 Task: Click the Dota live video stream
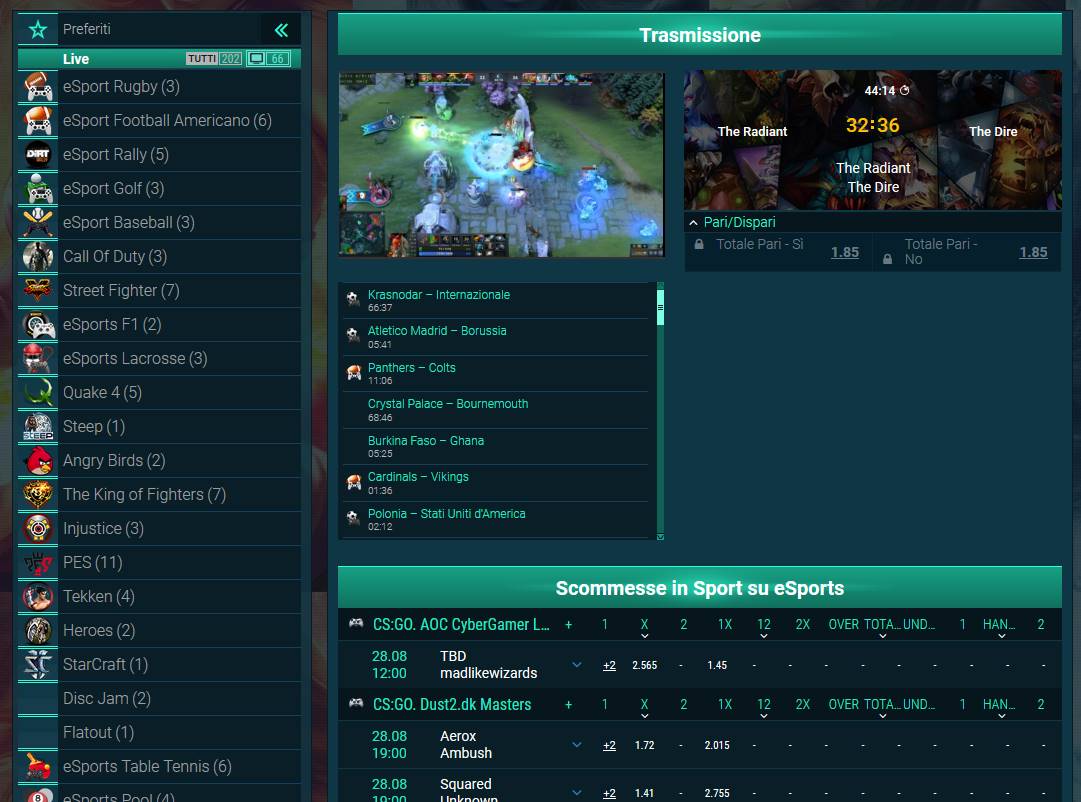[502, 164]
